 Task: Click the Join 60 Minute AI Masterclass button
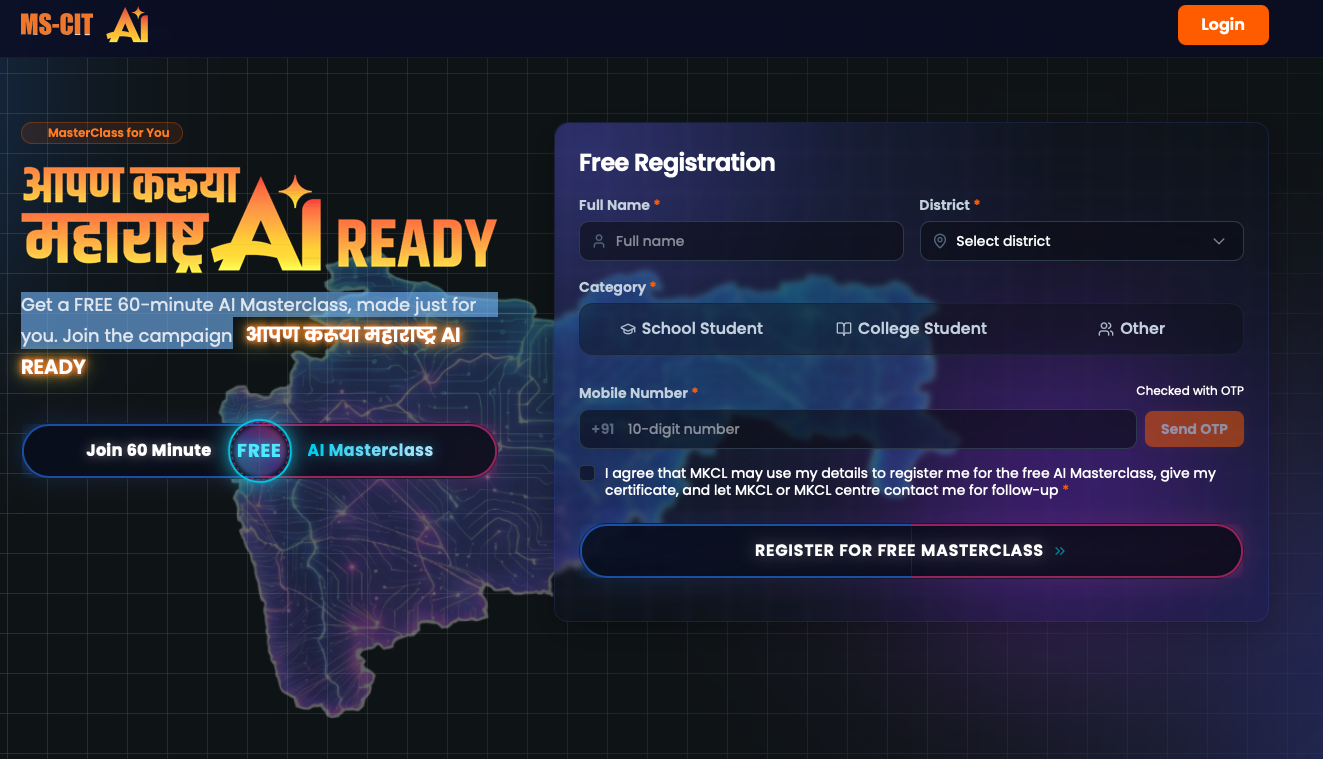pos(259,451)
